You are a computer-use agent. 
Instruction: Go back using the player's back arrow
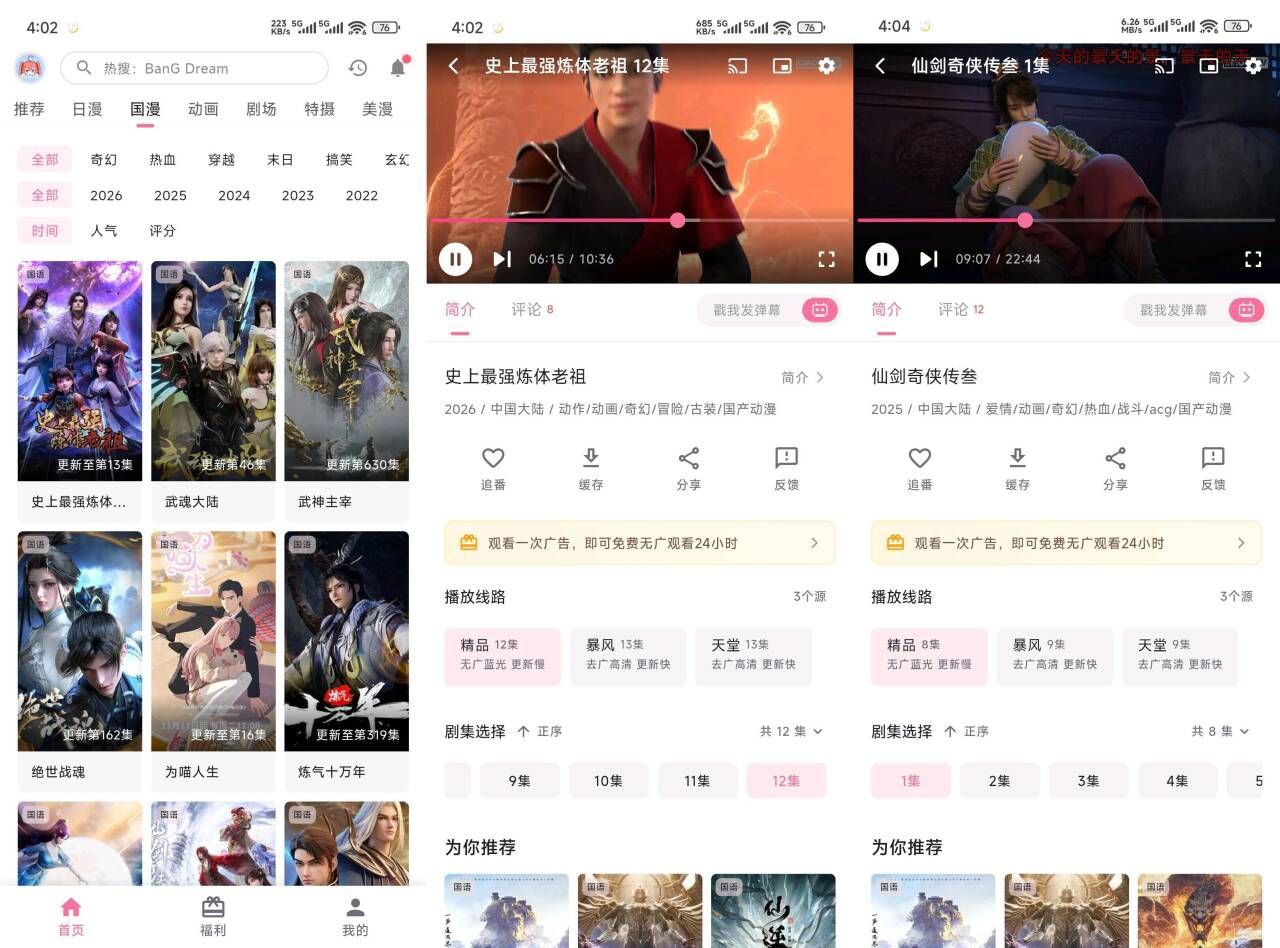[452, 65]
